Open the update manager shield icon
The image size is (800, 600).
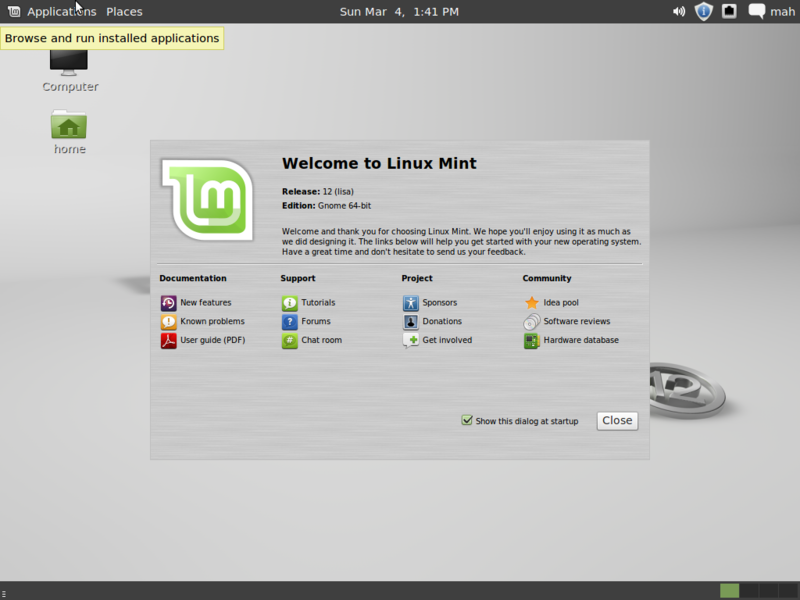[704, 11]
